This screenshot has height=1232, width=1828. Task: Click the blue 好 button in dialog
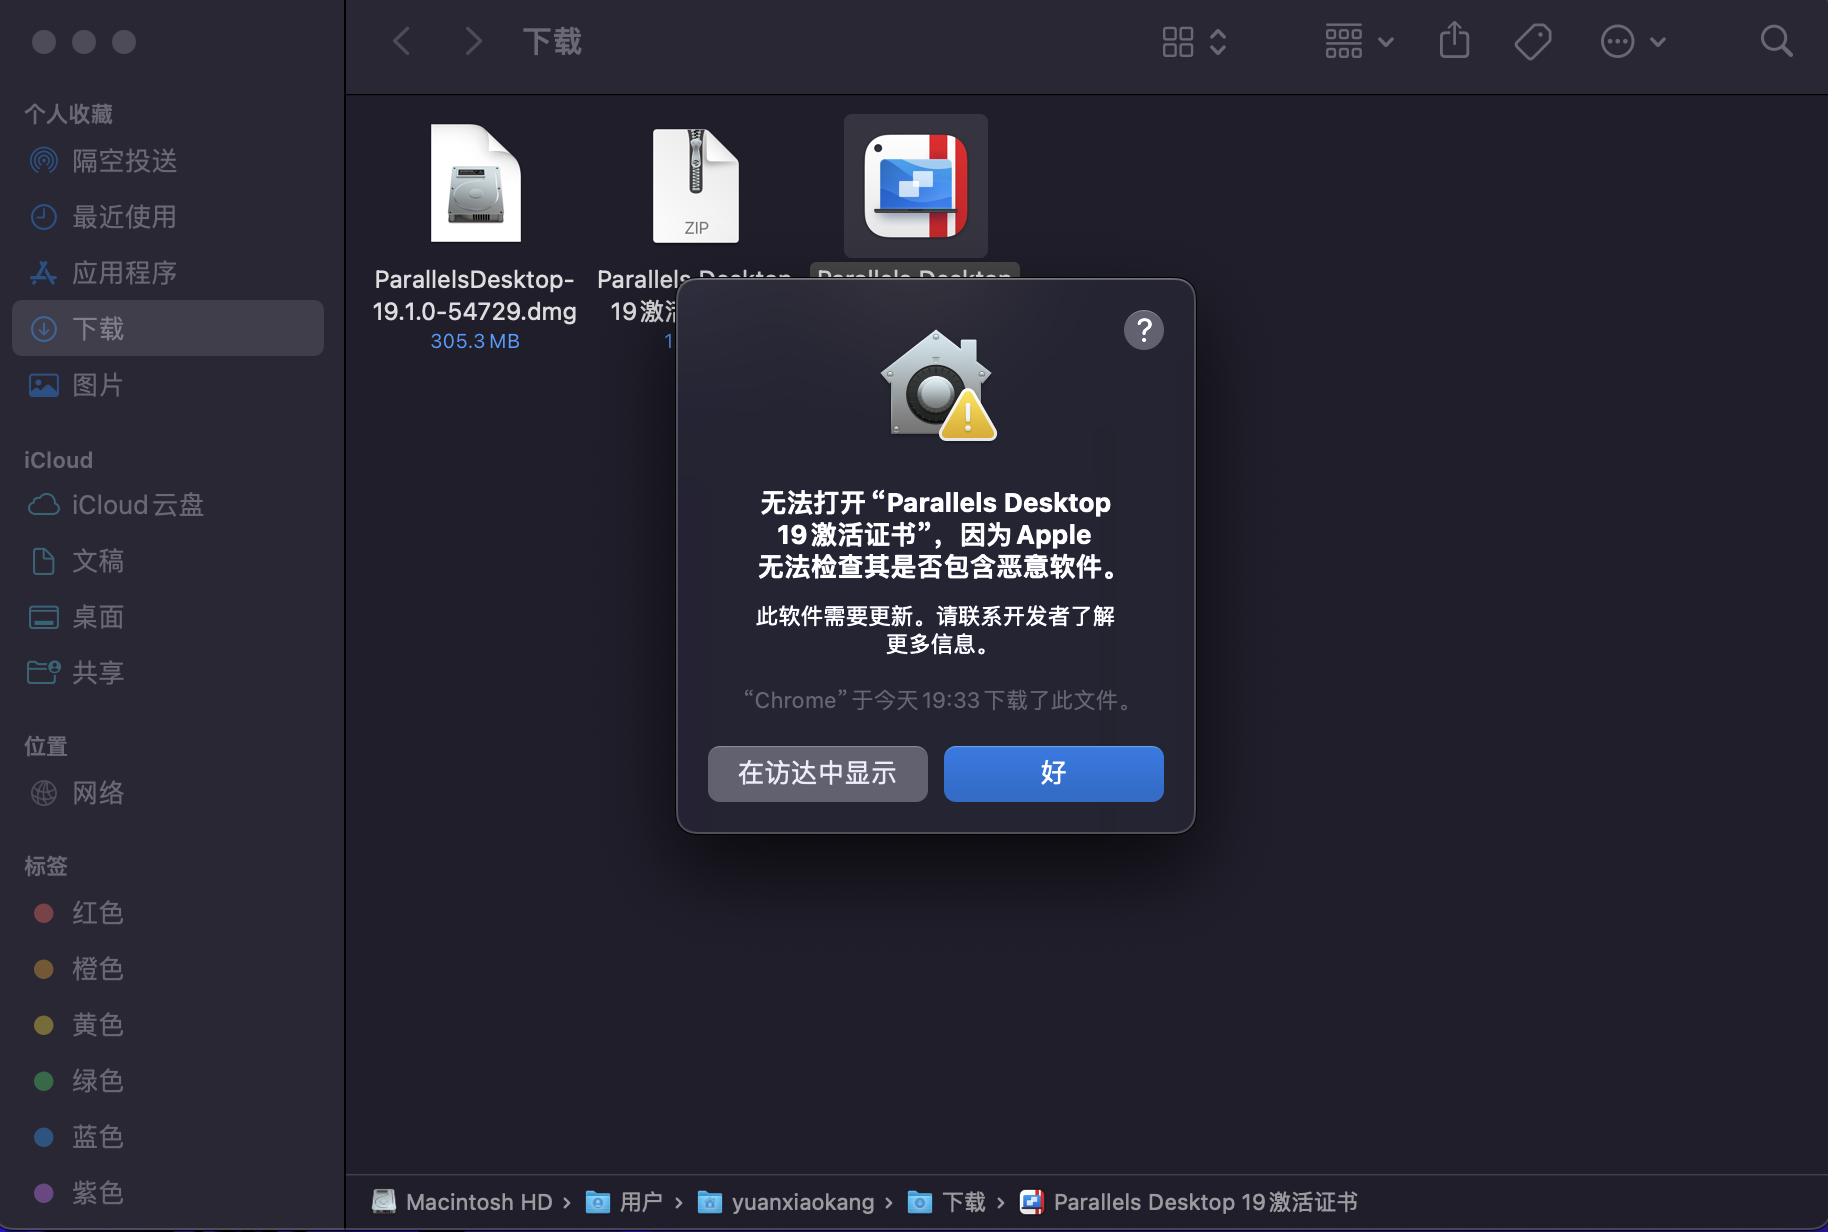[1053, 773]
